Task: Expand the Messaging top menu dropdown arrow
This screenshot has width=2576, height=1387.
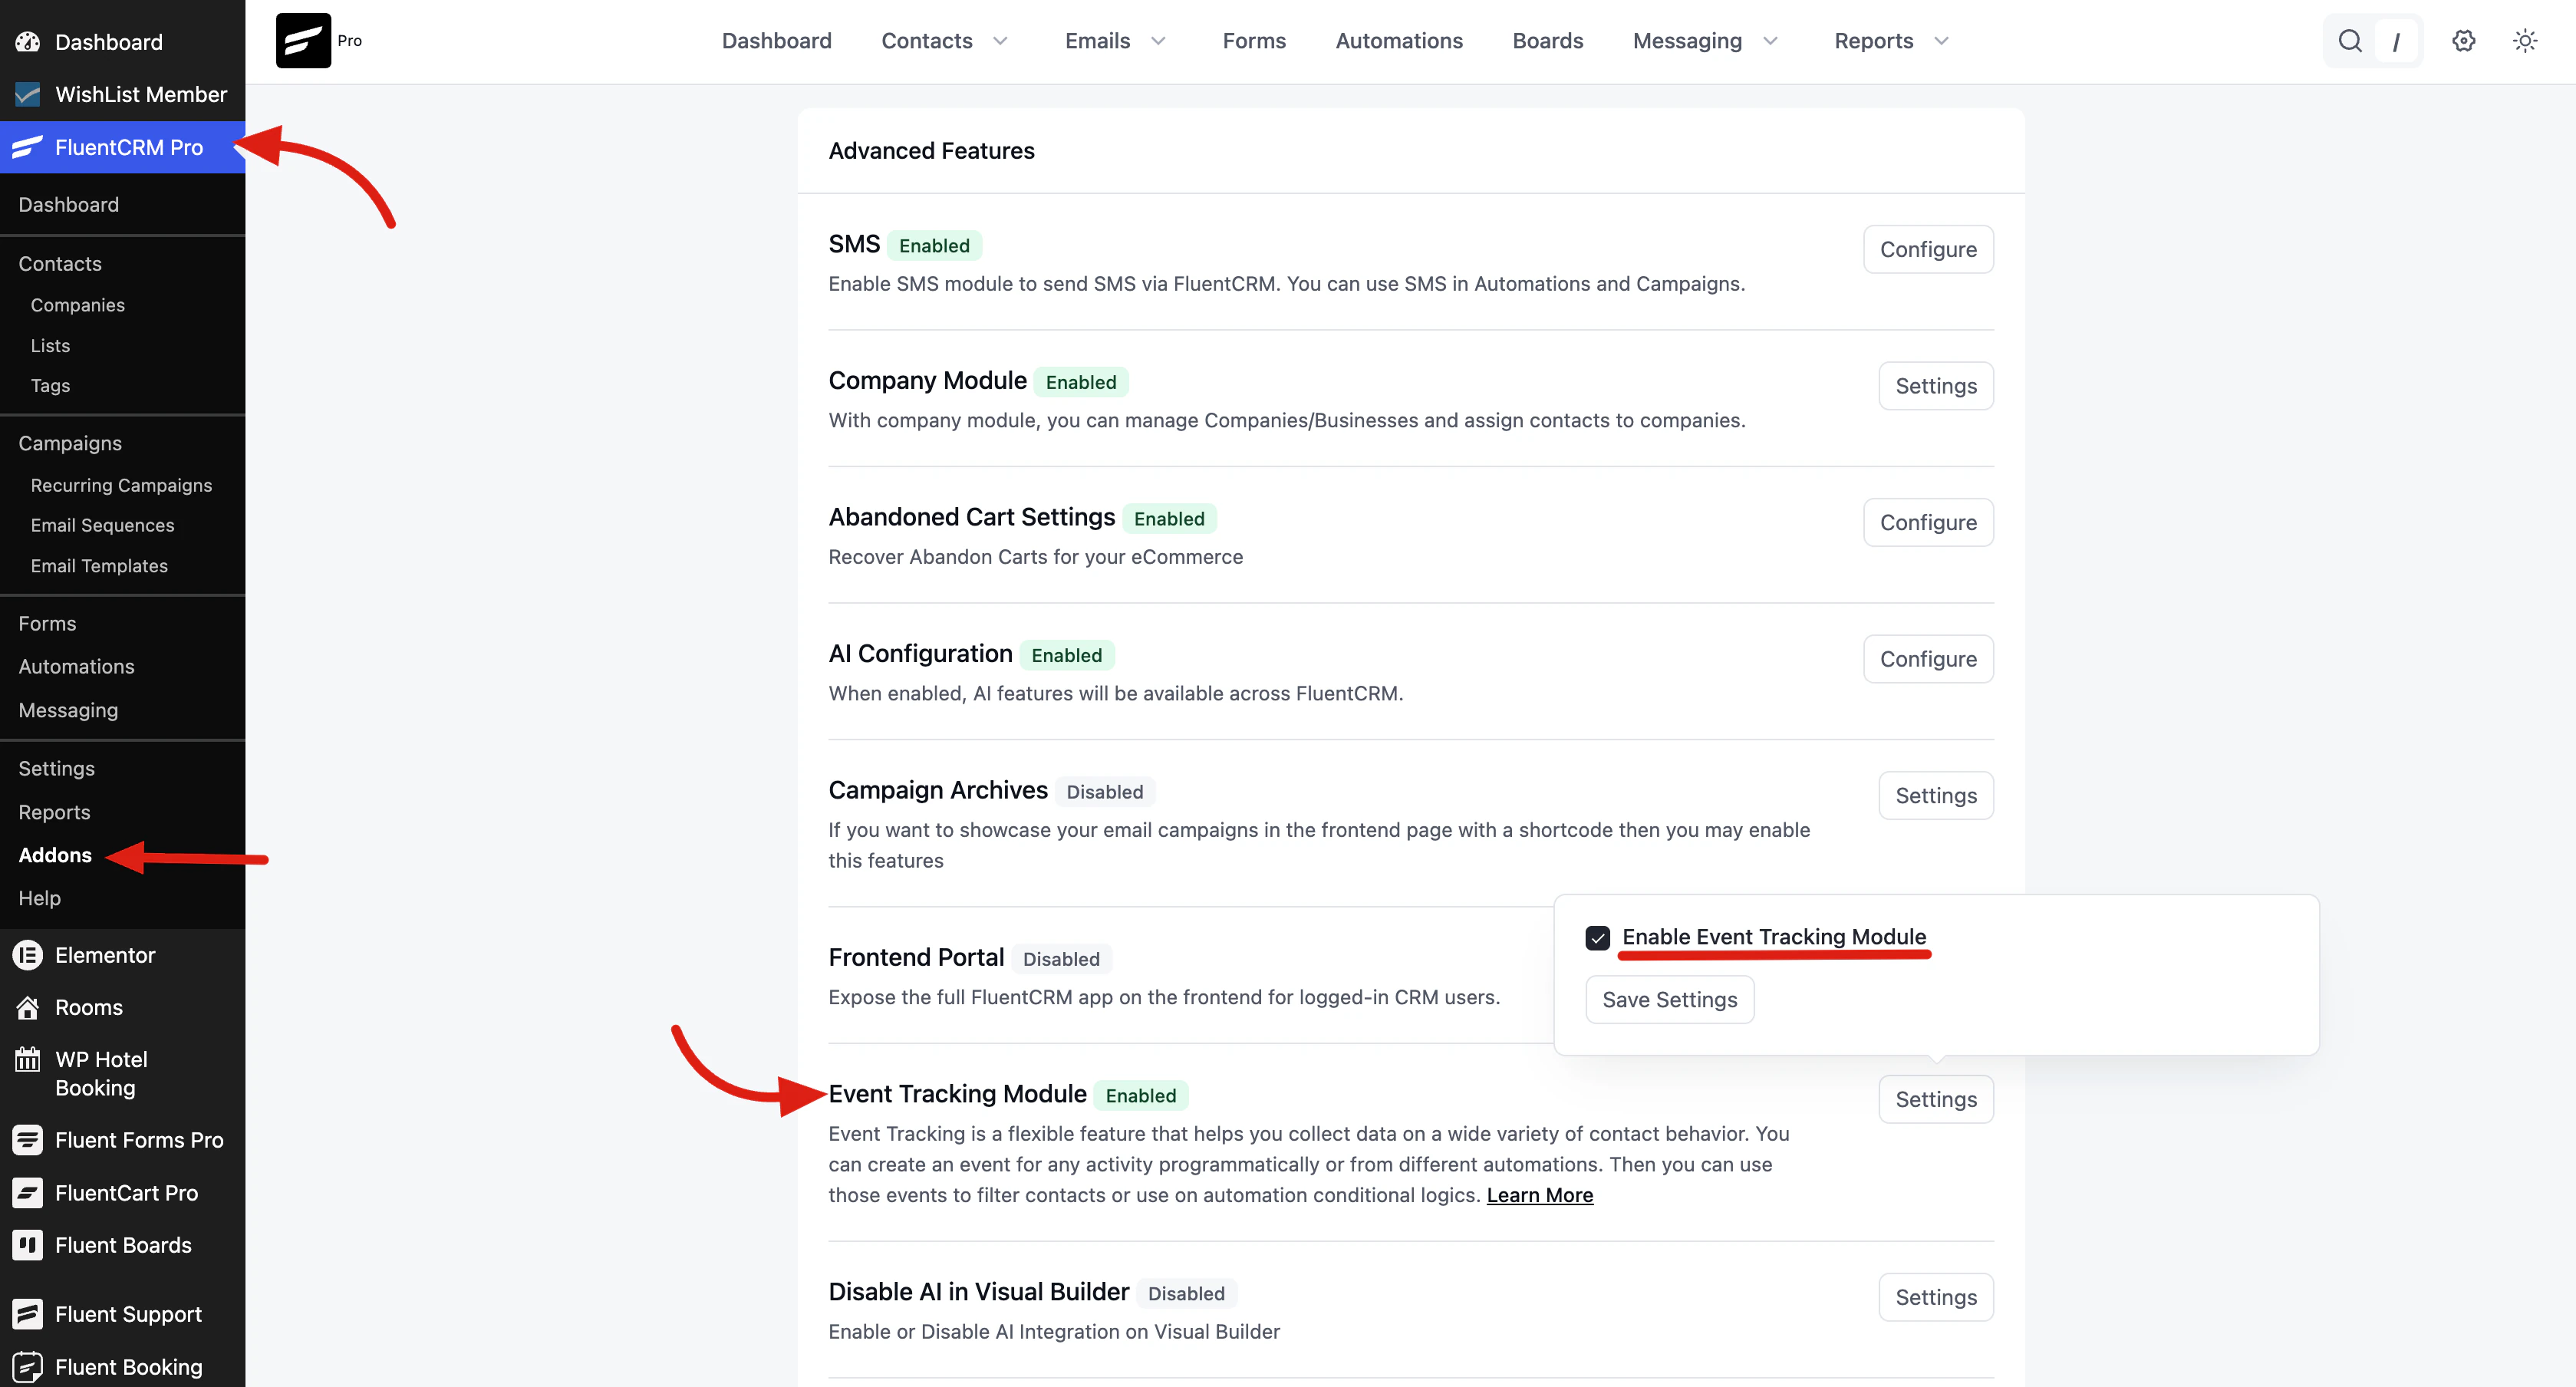Action: coord(1770,41)
